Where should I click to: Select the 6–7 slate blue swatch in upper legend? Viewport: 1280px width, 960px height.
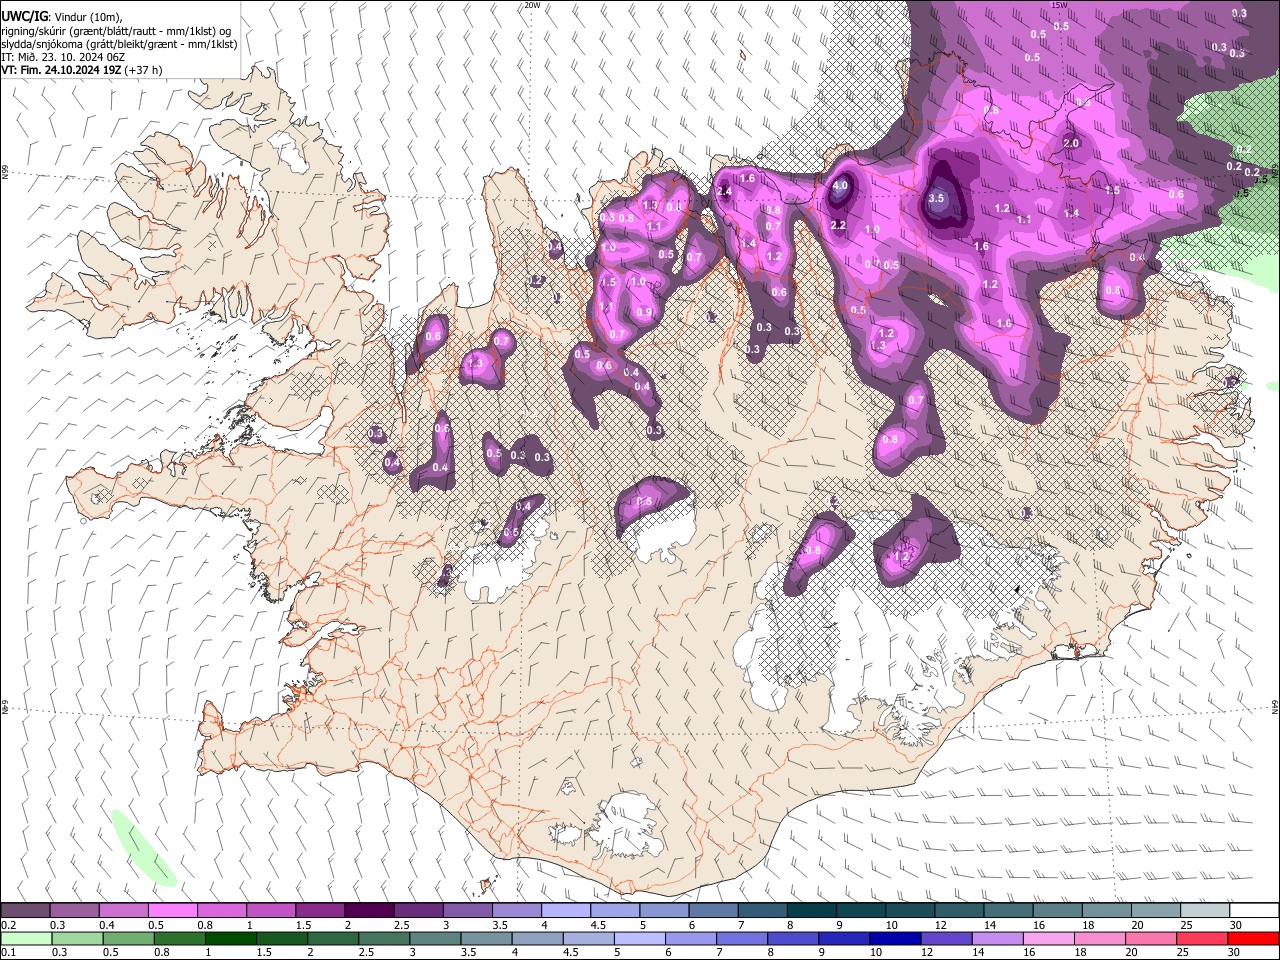714,911
